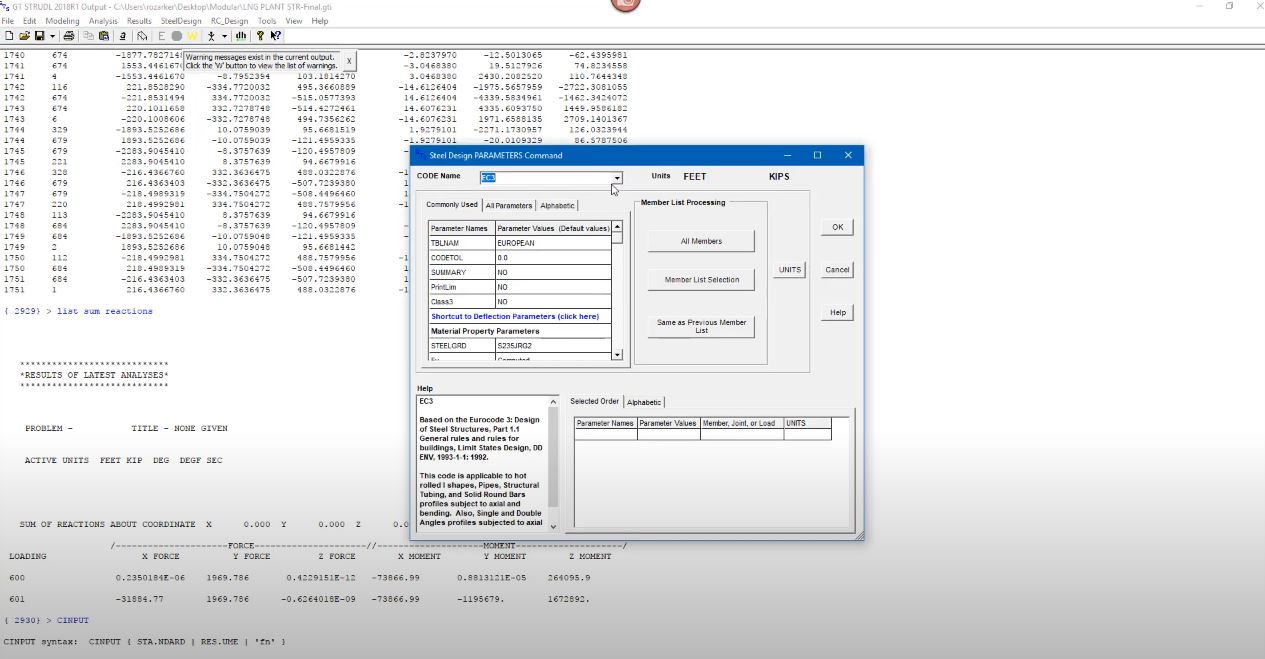Open the Help menu in menu bar
1265x659 pixels.
coord(320,20)
